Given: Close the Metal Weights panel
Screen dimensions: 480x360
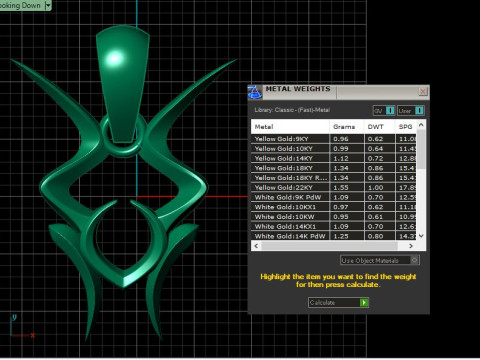Looking at the screenshot, I should 423,91.
